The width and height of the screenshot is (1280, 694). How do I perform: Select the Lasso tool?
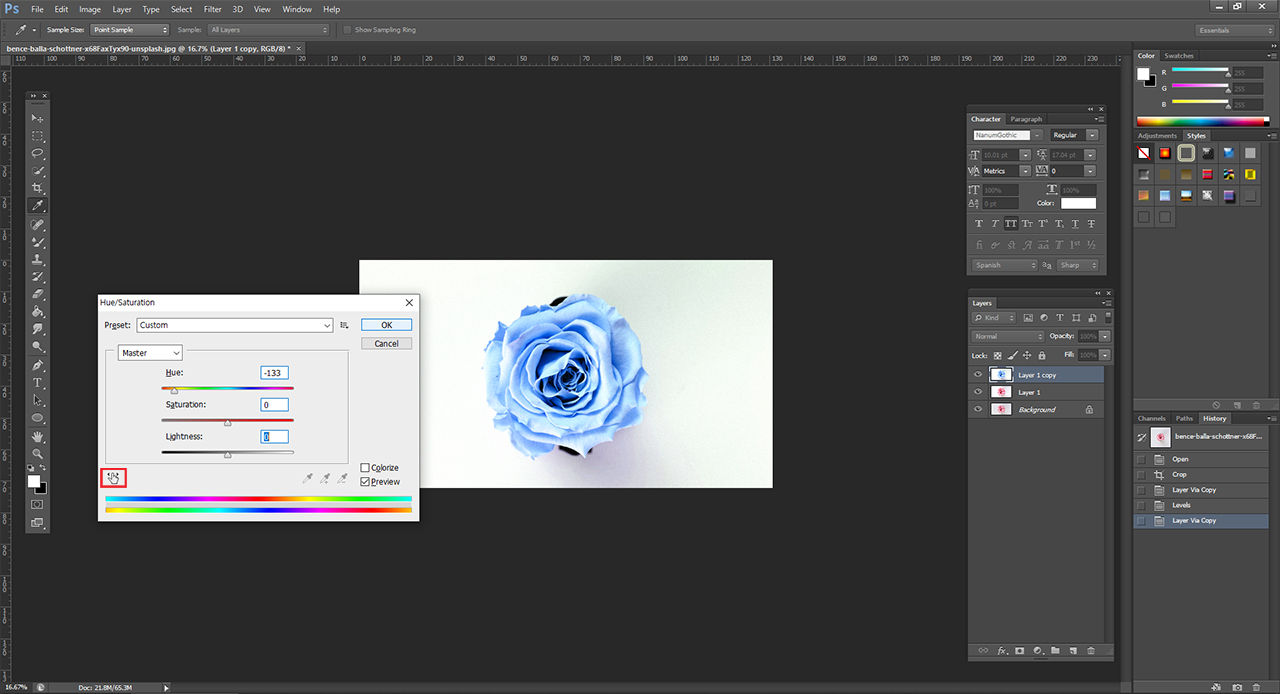pyautogui.click(x=38, y=153)
